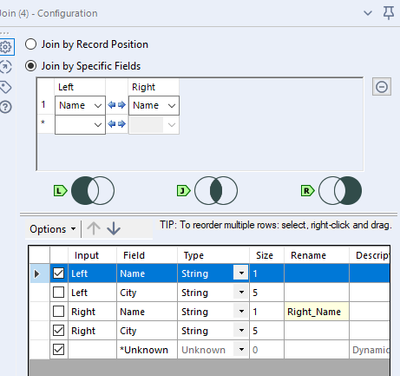Viewport: 400px width, 376px height.
Task: Open the Annotation tag icon
Action: [5, 87]
